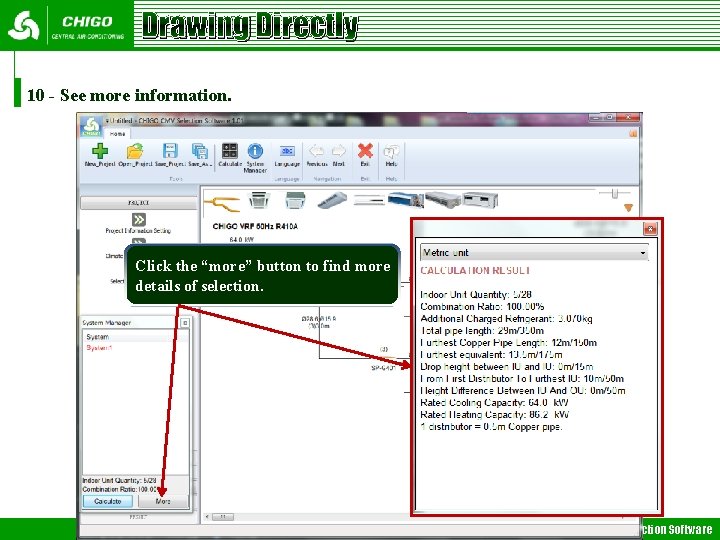Viewport: 720px width, 540px height.
Task: Click 'Indoor Unit Quantity: 5/28' in popup
Action: tap(476, 294)
